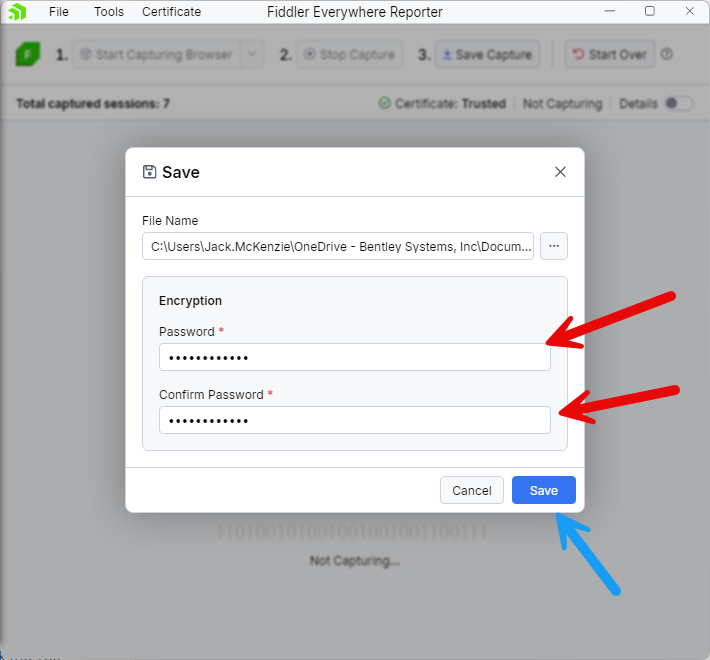Click the Progress logo icon in title bar
This screenshot has height=660, width=710.
17,12
